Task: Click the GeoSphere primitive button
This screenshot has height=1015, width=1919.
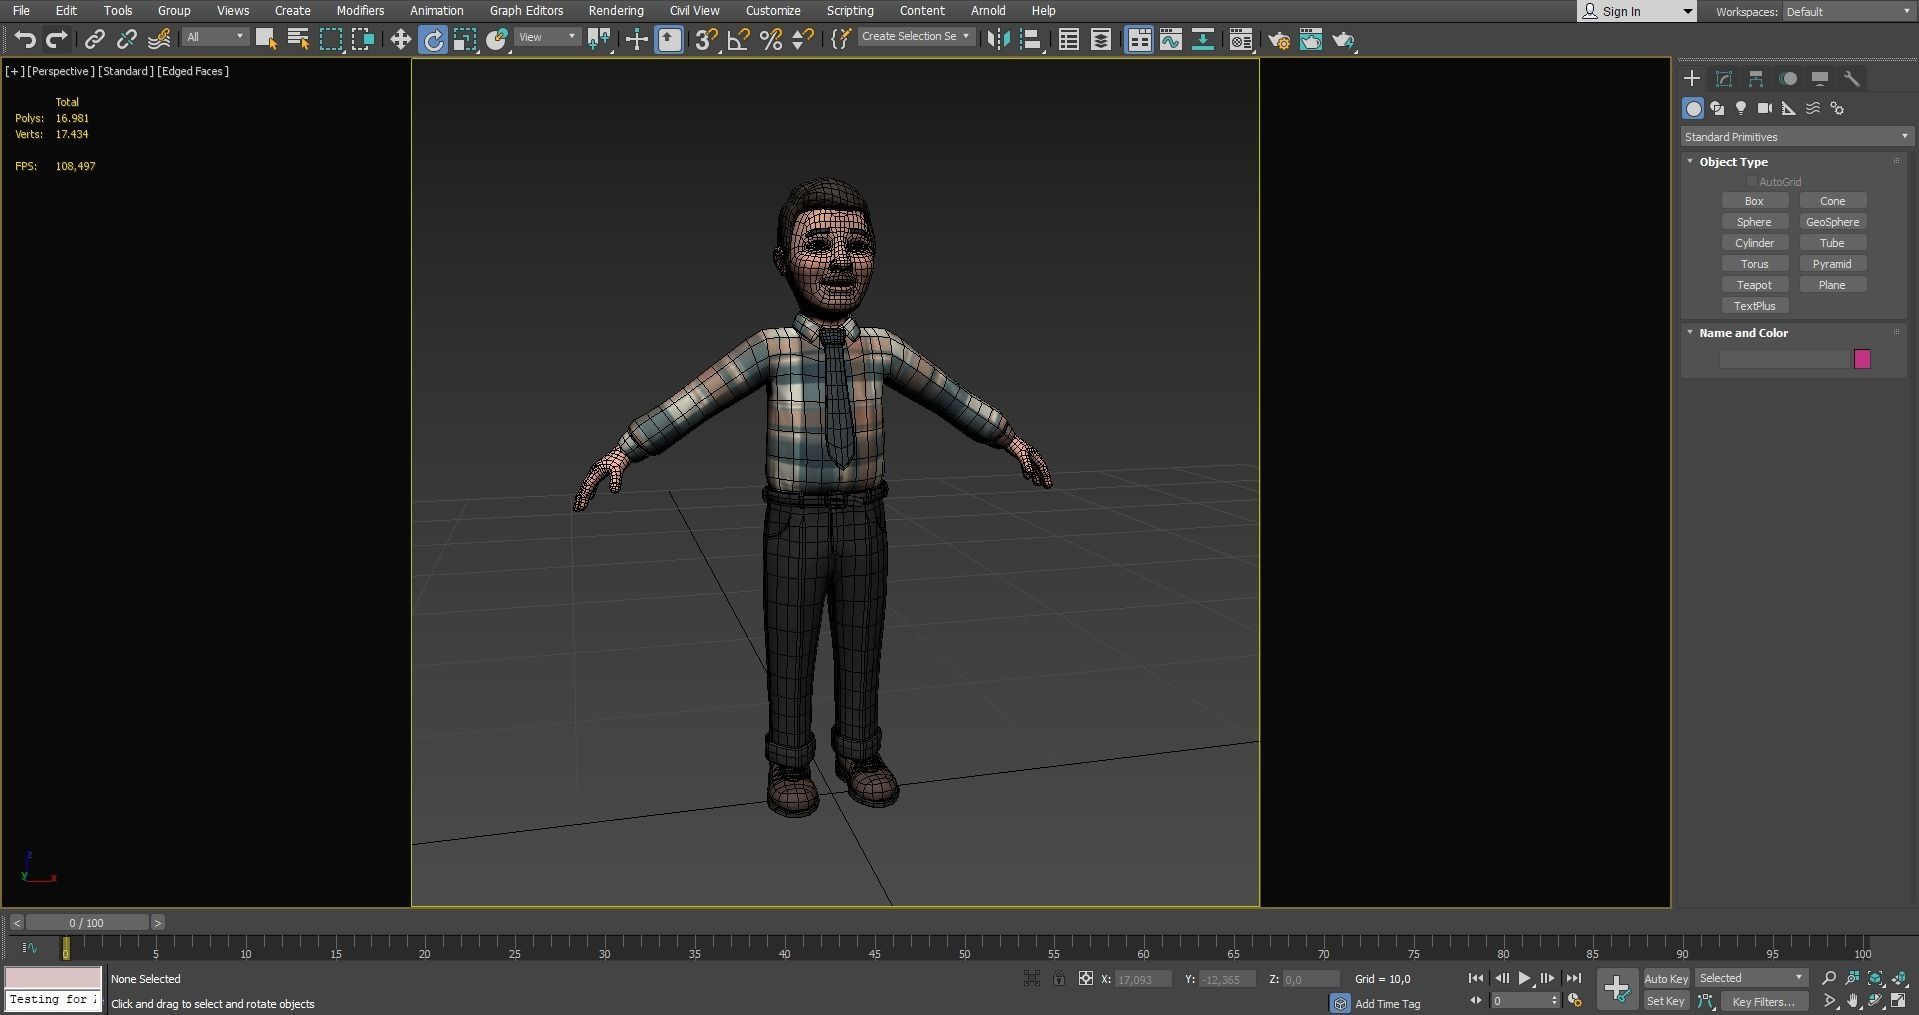Action: (1832, 222)
